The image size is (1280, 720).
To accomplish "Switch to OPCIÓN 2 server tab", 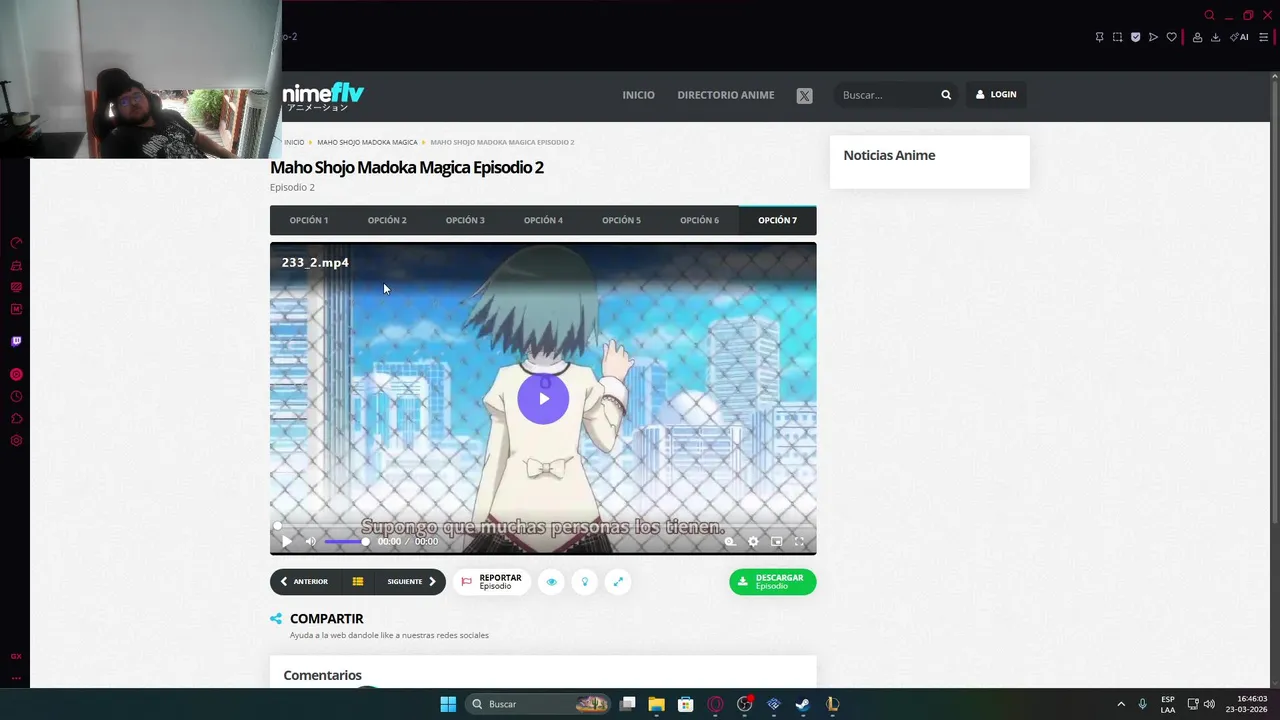I will 387,220.
